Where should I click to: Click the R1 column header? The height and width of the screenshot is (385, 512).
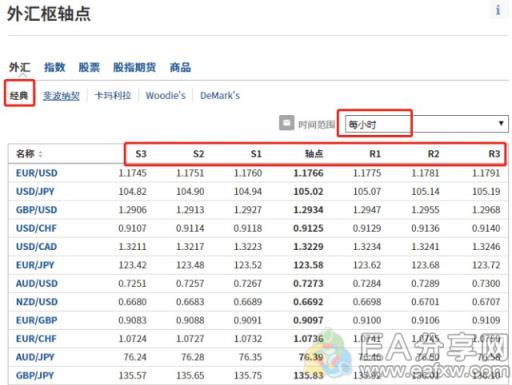coord(375,154)
